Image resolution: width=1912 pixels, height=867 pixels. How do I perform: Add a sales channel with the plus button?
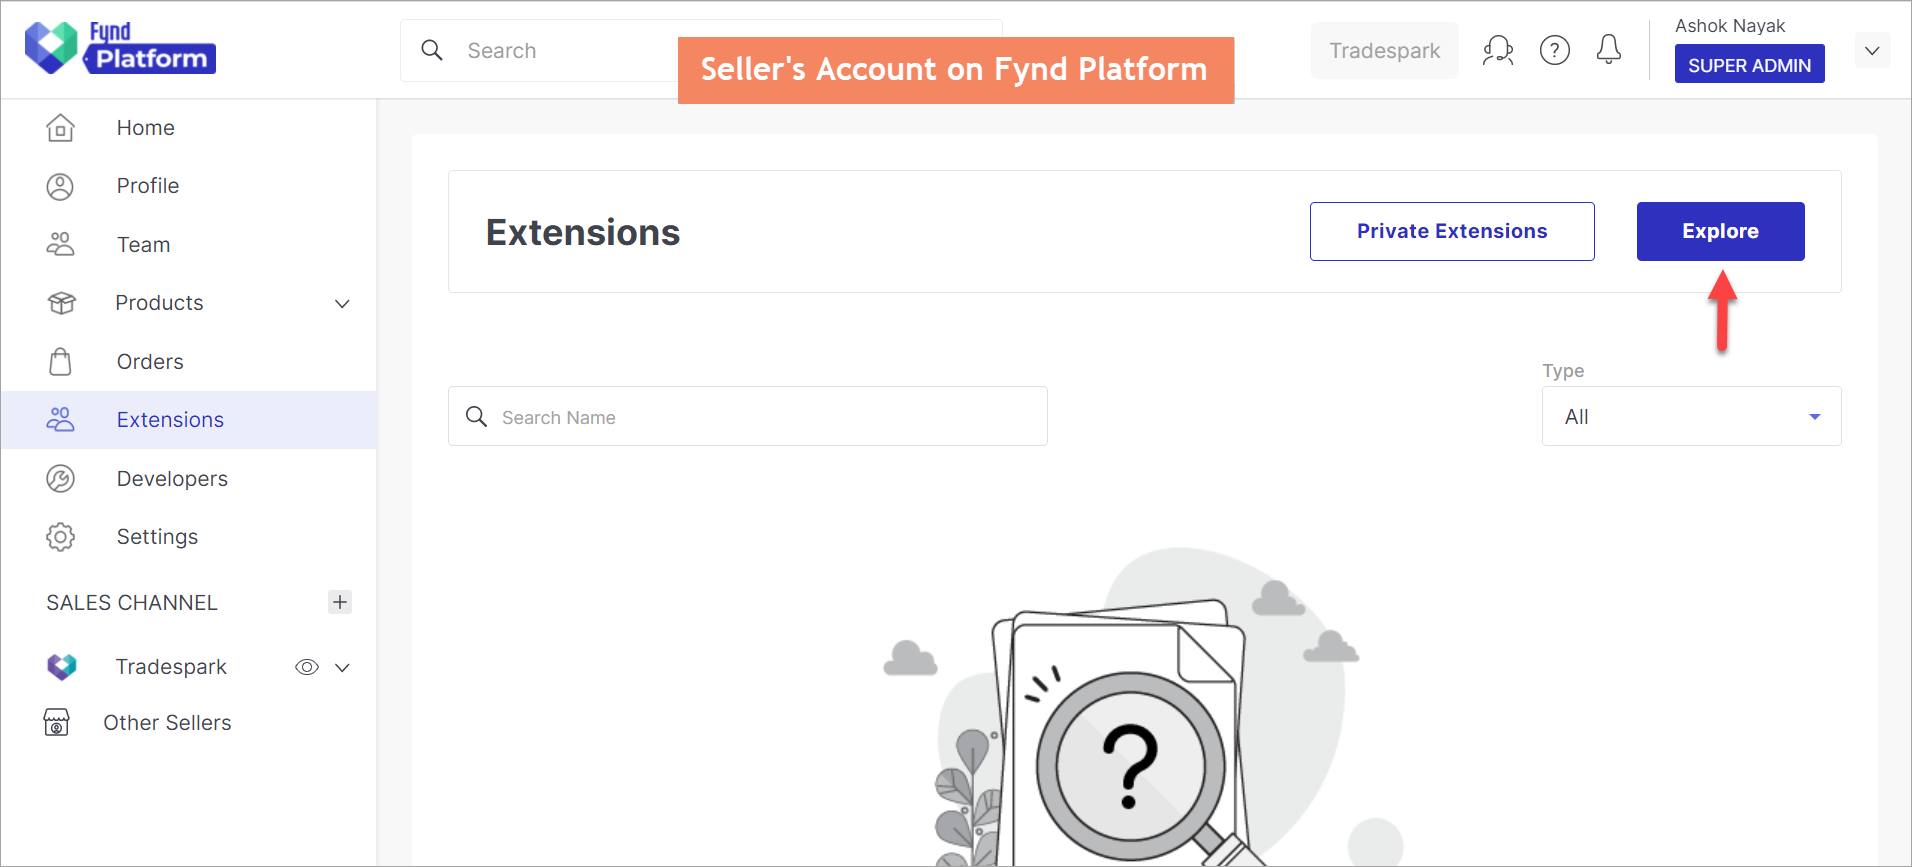pos(340,602)
